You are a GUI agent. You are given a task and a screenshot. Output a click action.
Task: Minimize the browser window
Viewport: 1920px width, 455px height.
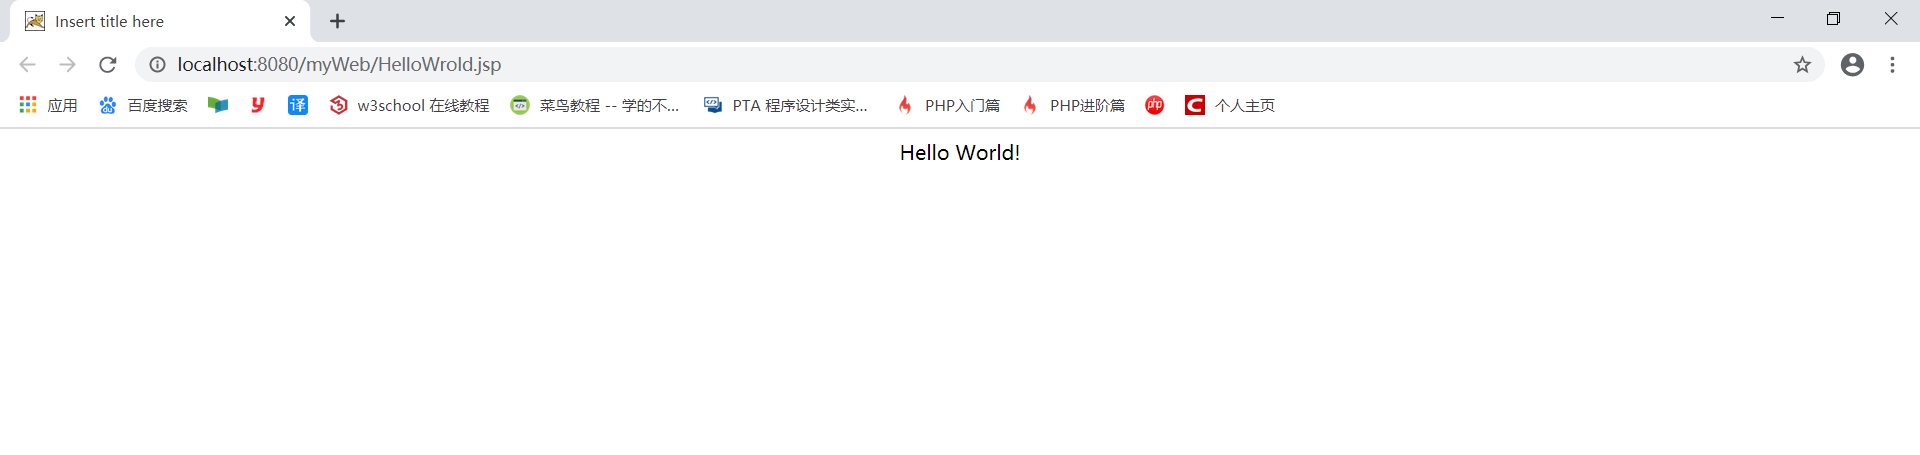coord(1777,18)
